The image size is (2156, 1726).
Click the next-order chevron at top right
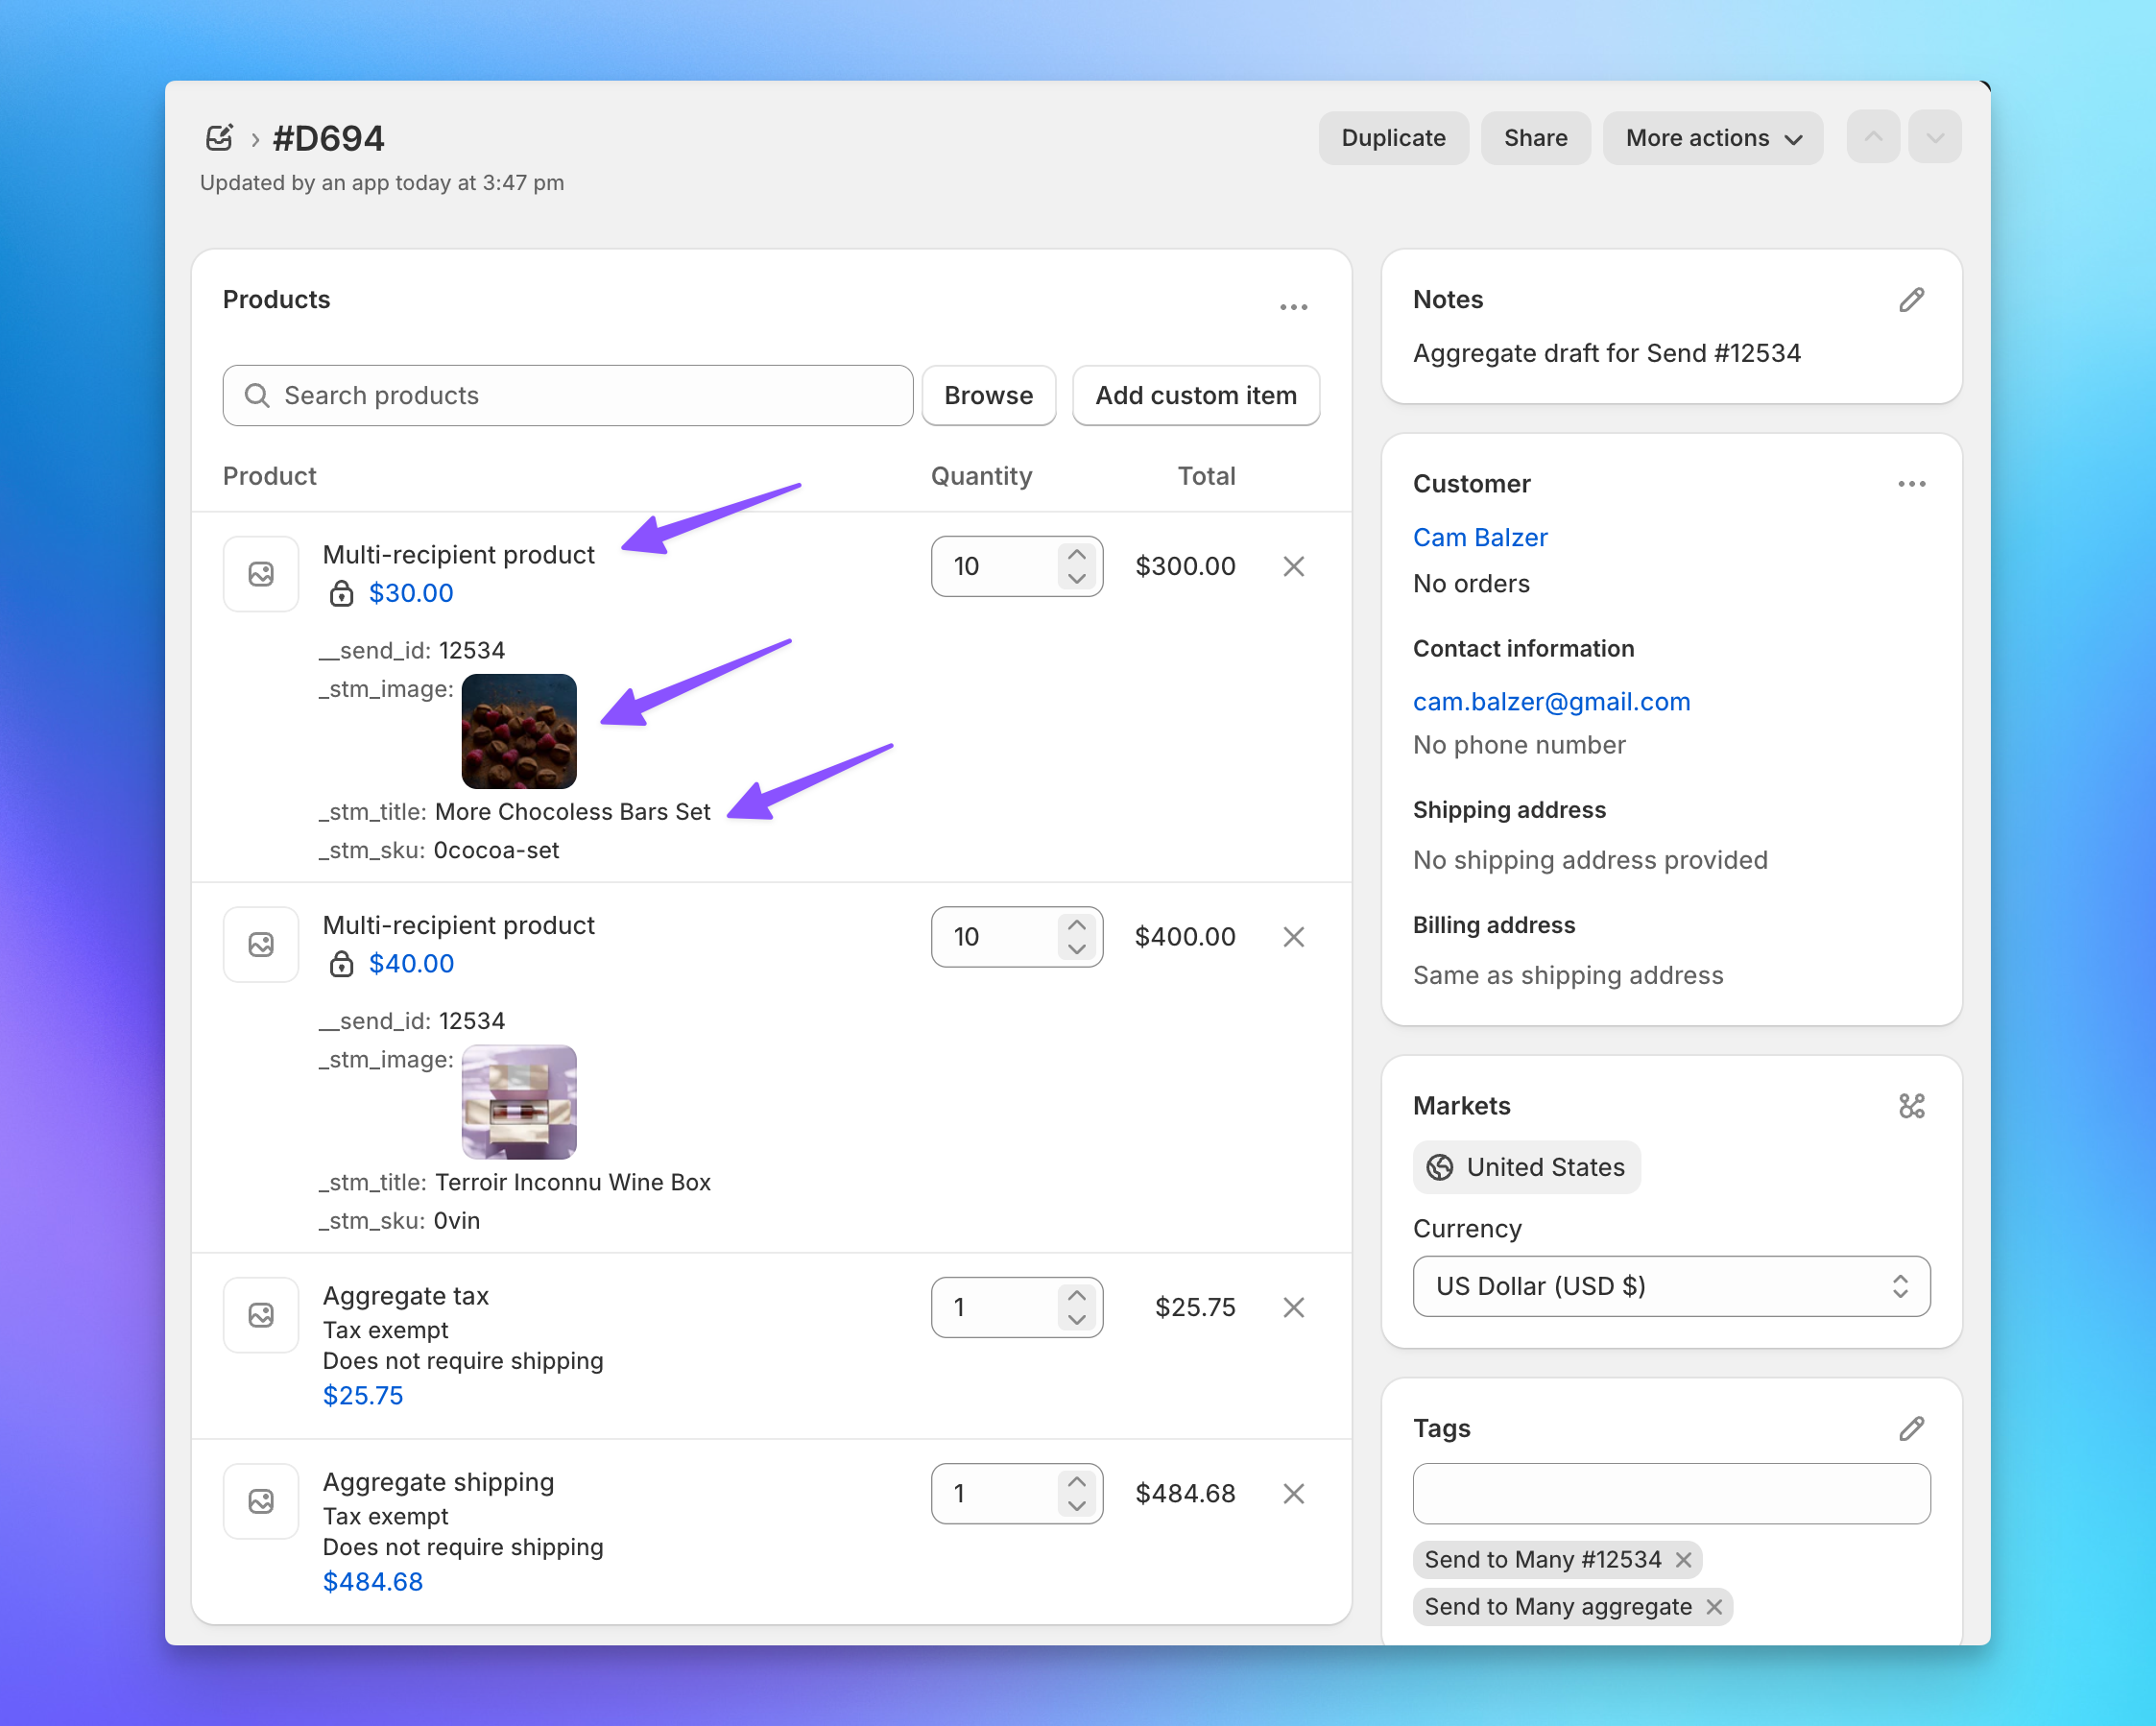tap(1934, 137)
